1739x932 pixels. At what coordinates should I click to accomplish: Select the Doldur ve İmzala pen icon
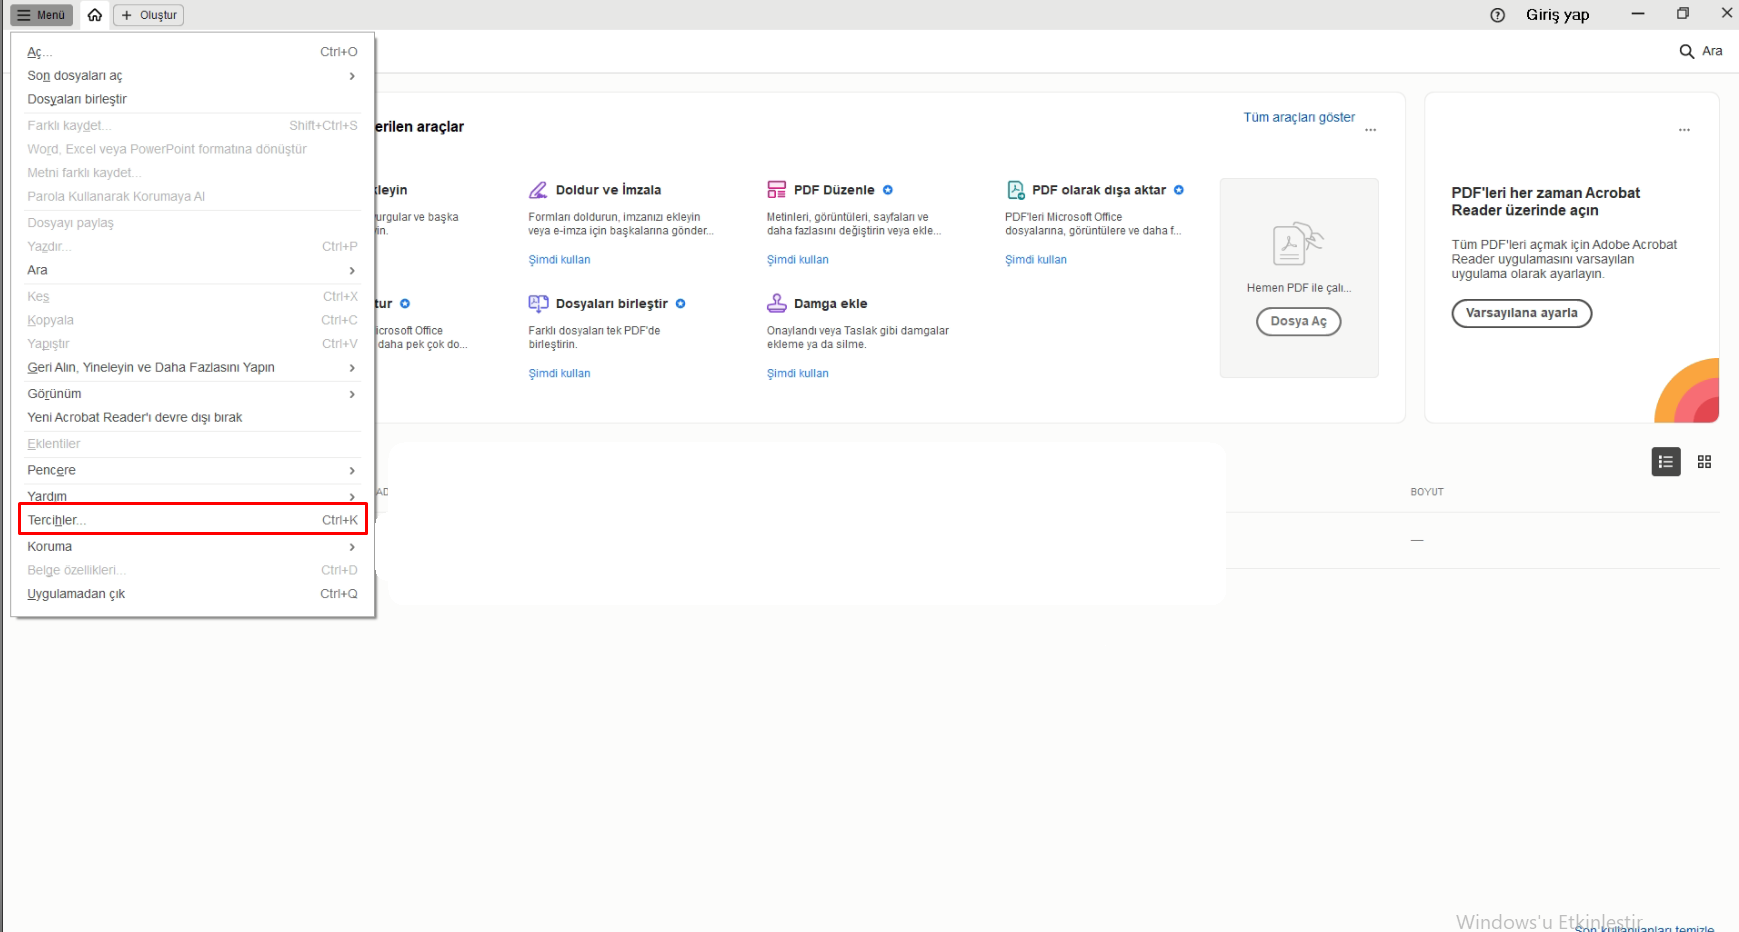point(538,190)
